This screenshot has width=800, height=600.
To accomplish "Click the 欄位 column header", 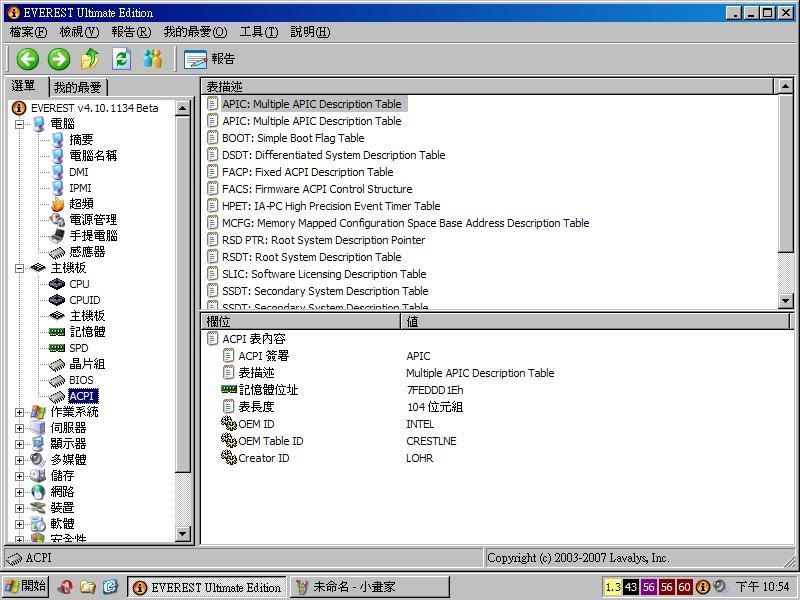I will (301, 321).
